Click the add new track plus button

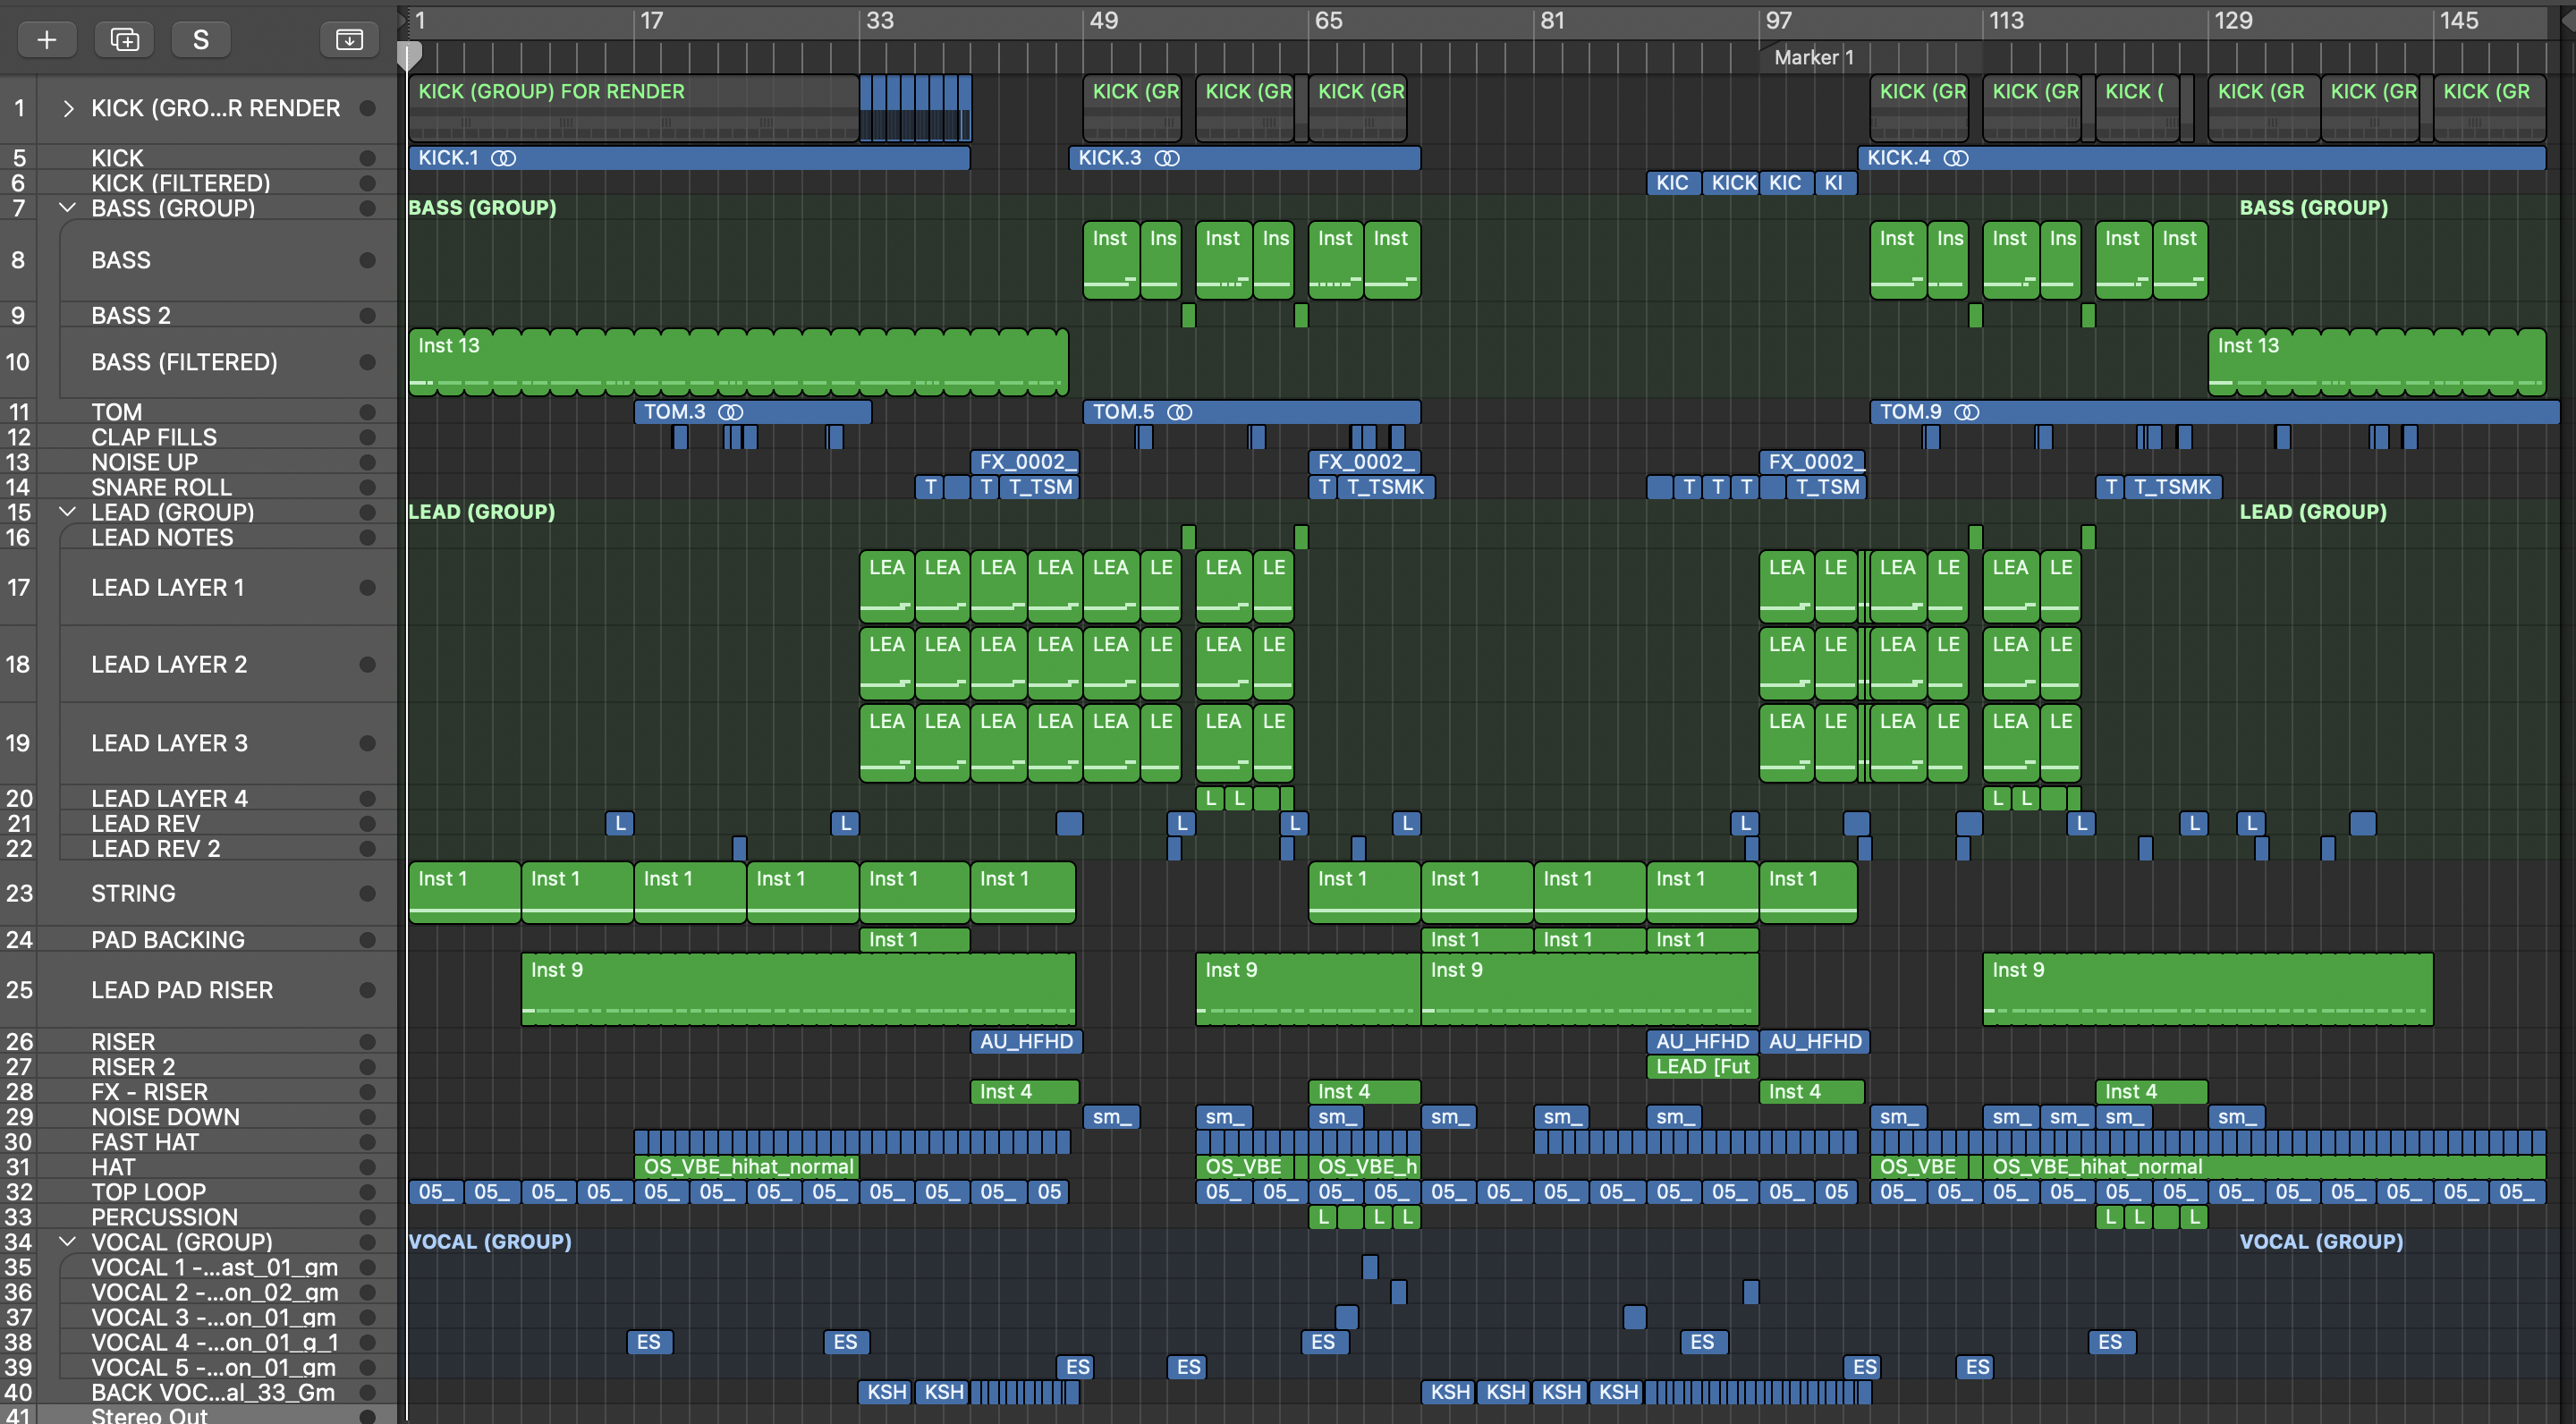point(46,39)
